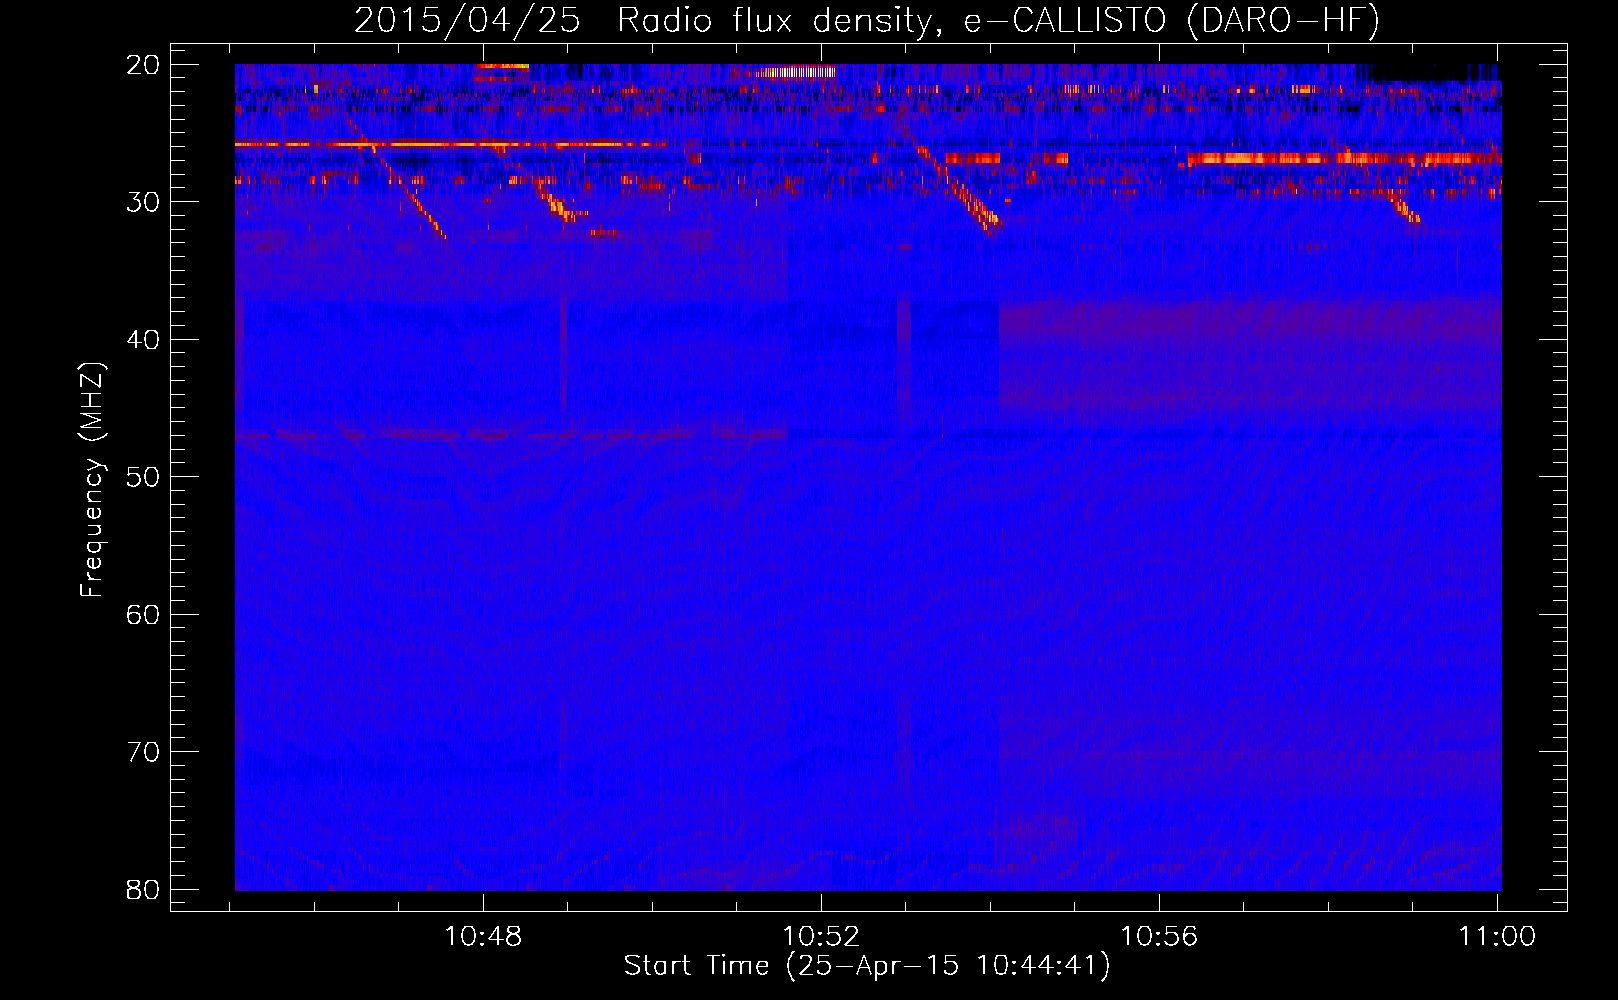The width and height of the screenshot is (1618, 1000).
Task: Click the drifting burst streak near 10:59
Action: [x=1402, y=207]
